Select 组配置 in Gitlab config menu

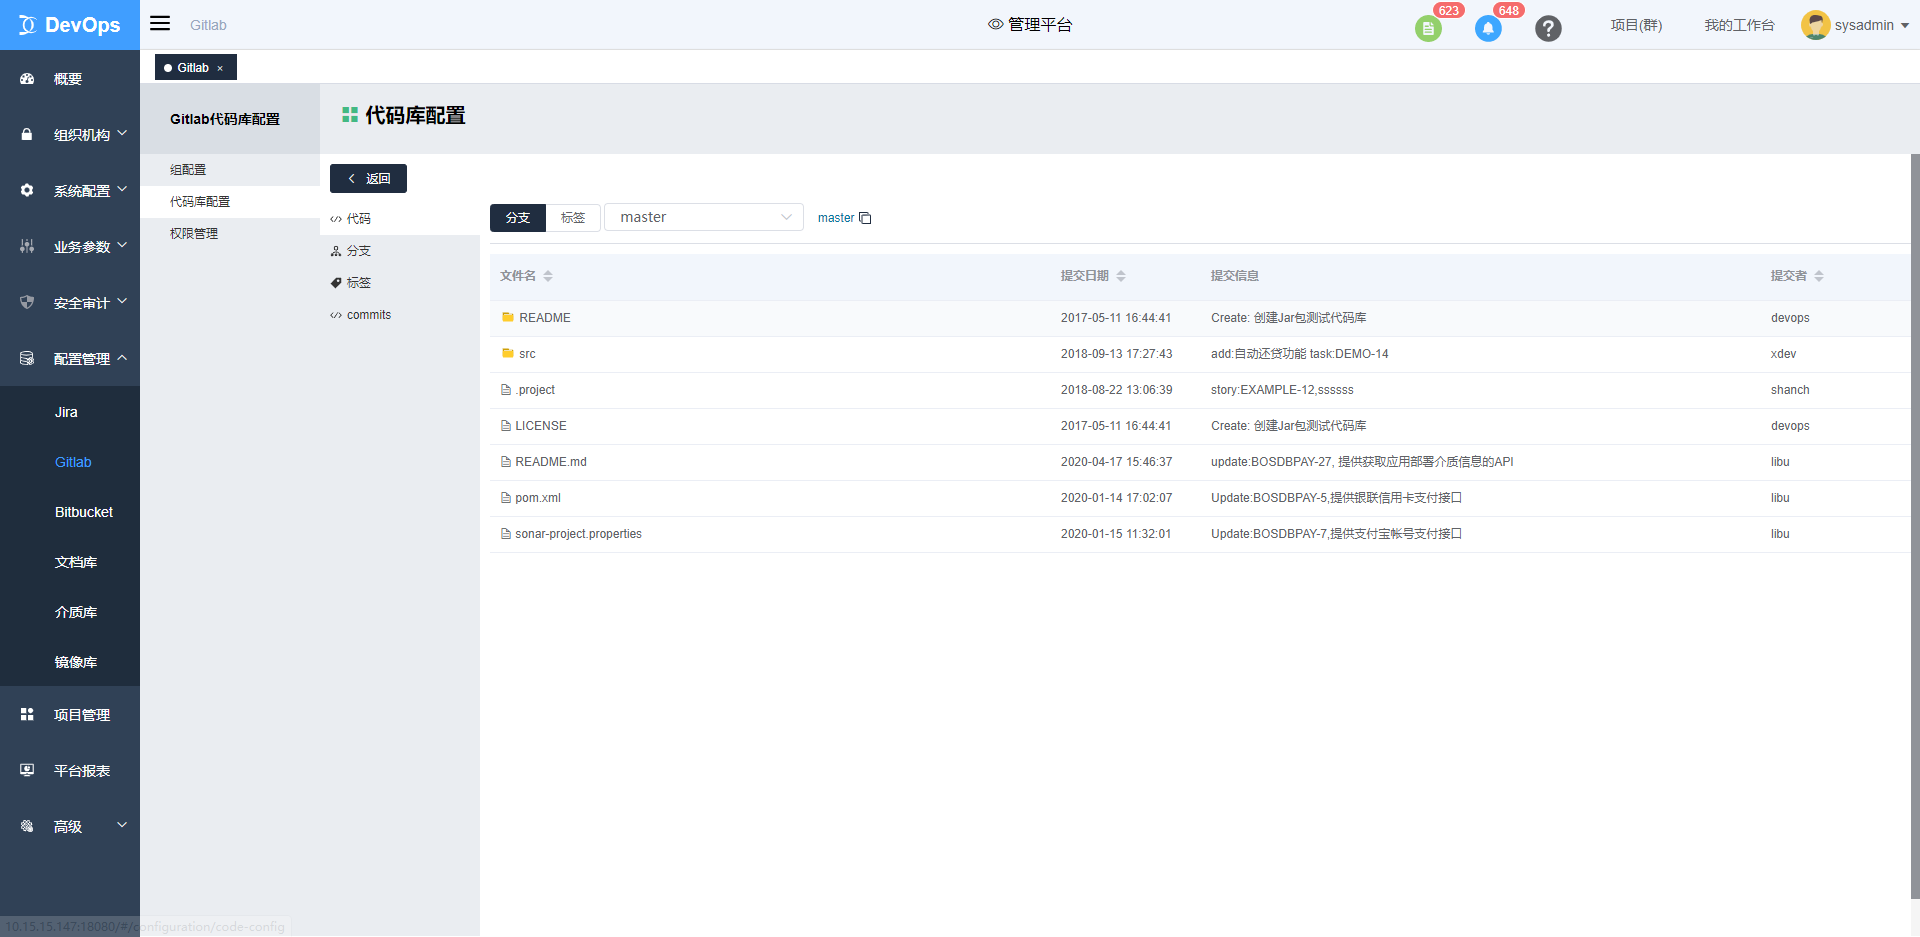(x=230, y=170)
